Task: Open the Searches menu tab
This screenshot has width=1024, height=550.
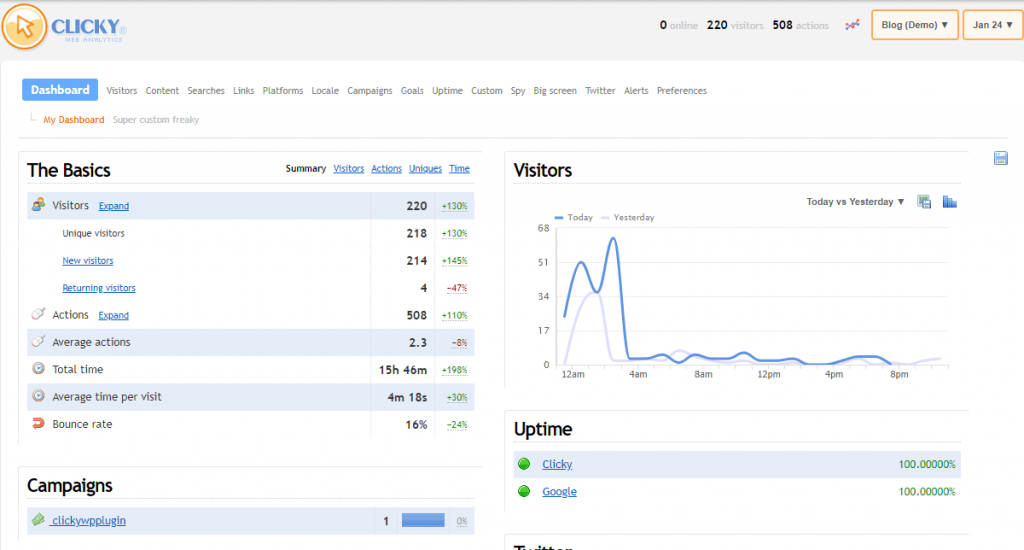Action: pos(206,91)
